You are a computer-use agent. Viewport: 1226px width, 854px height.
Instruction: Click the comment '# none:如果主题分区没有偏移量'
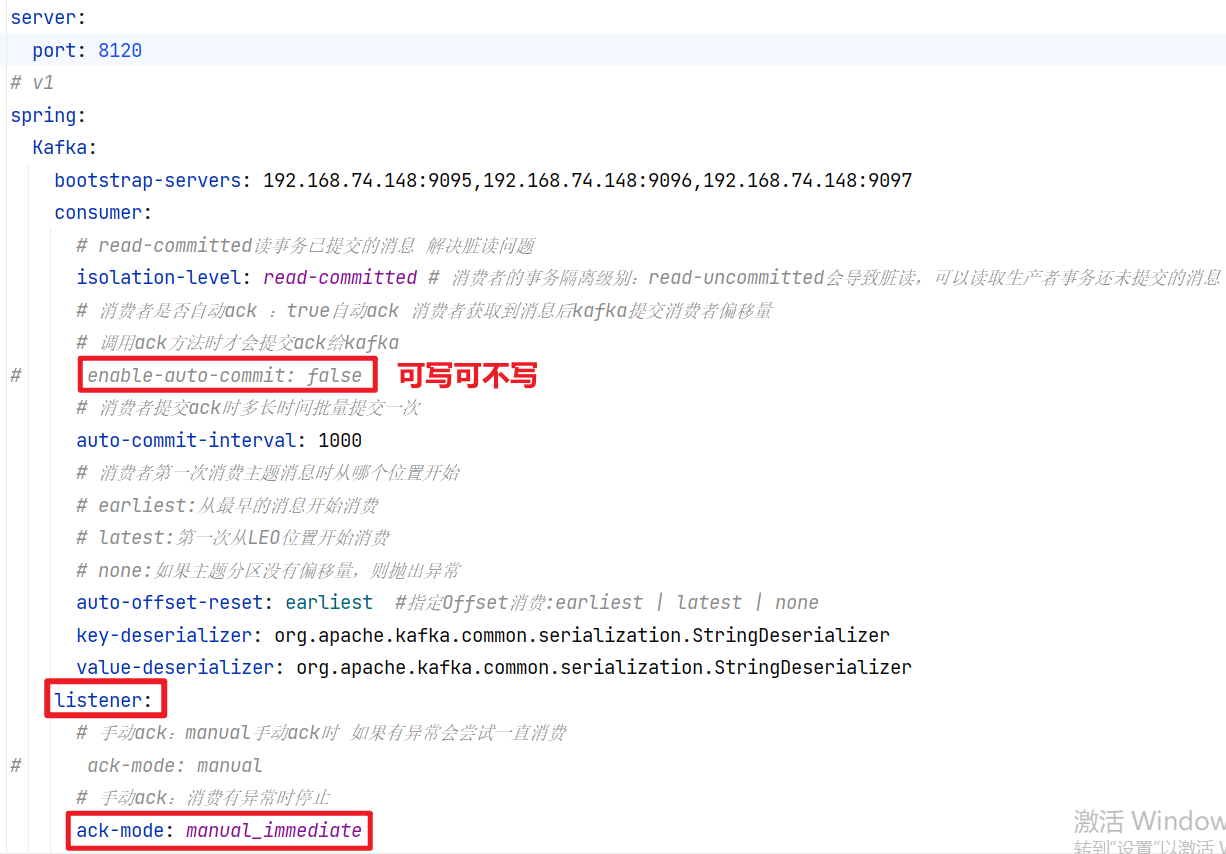coord(268,570)
